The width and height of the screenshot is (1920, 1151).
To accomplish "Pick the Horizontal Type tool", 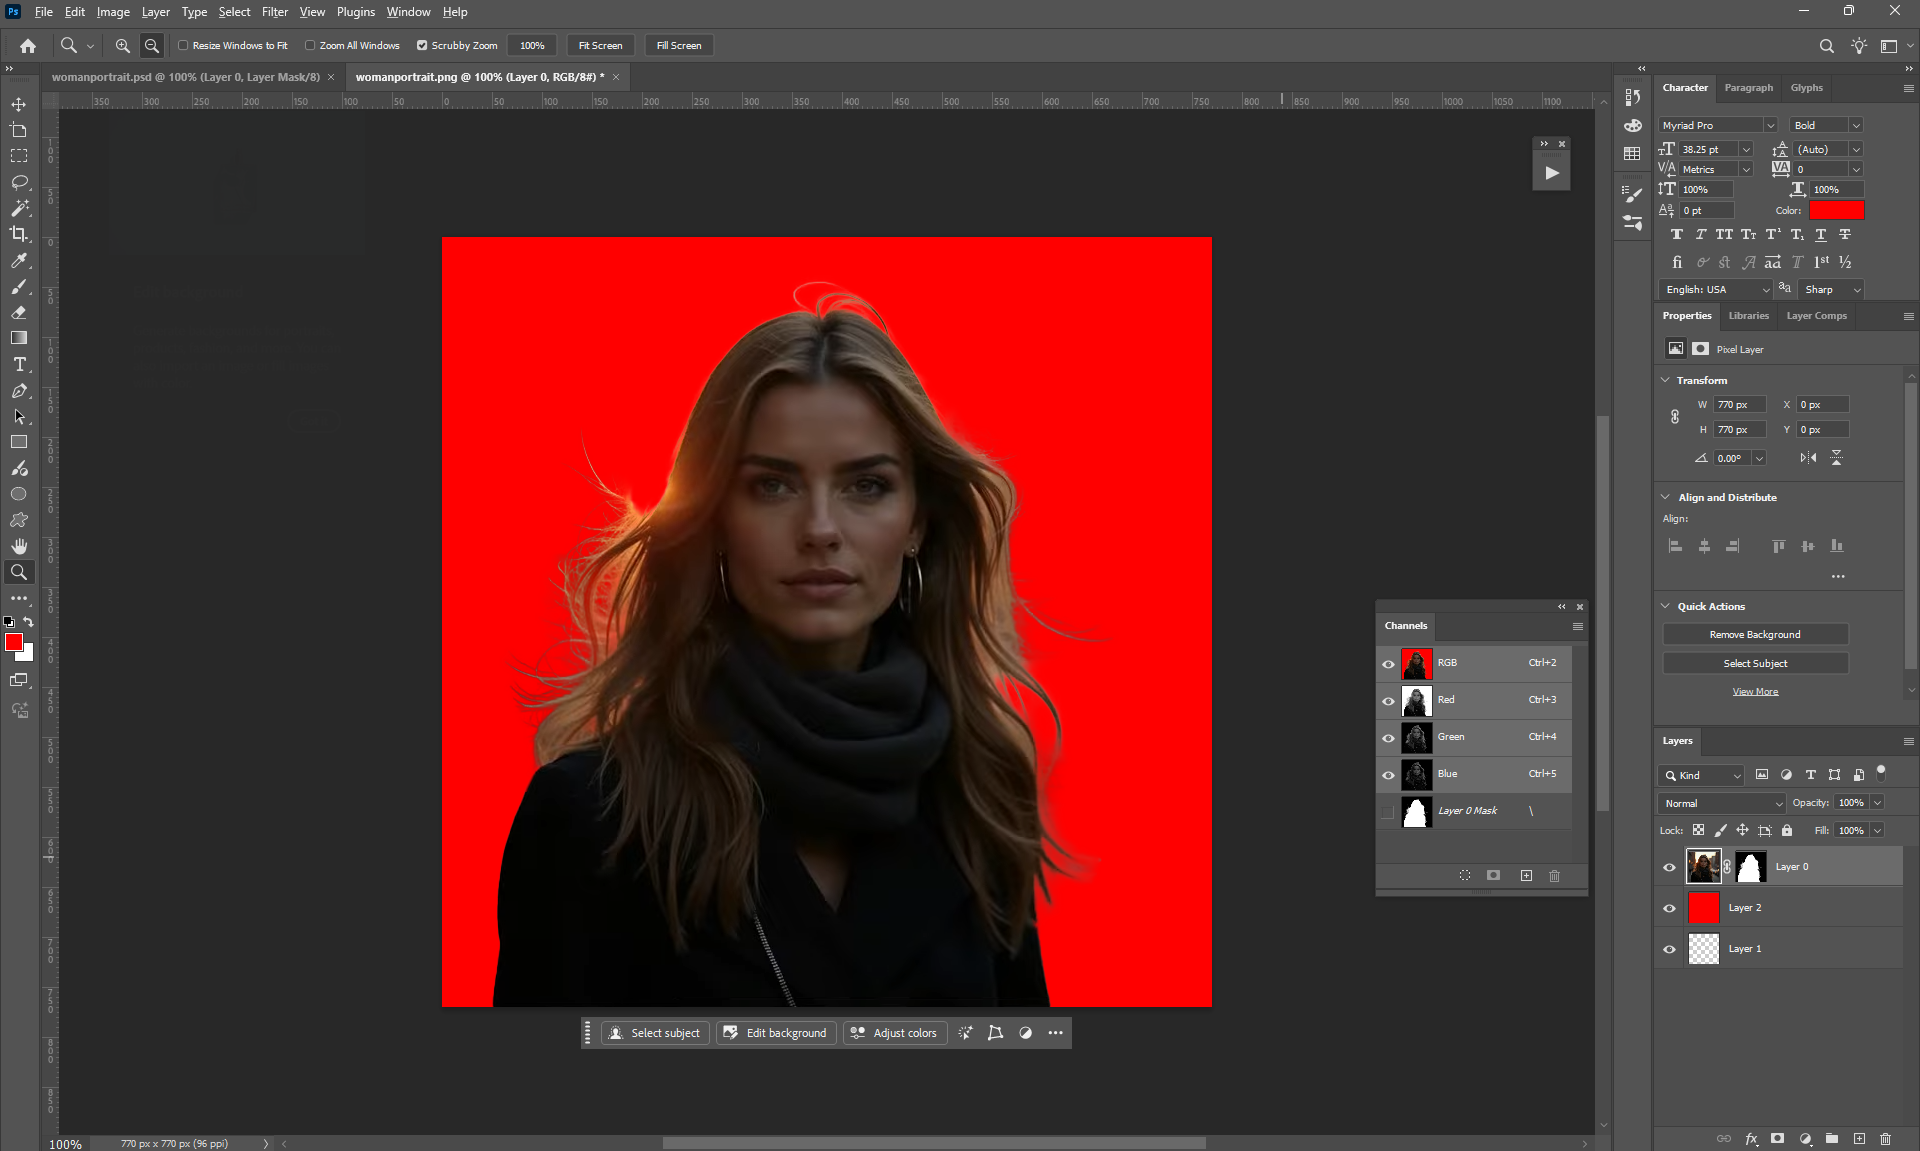I will click(19, 365).
